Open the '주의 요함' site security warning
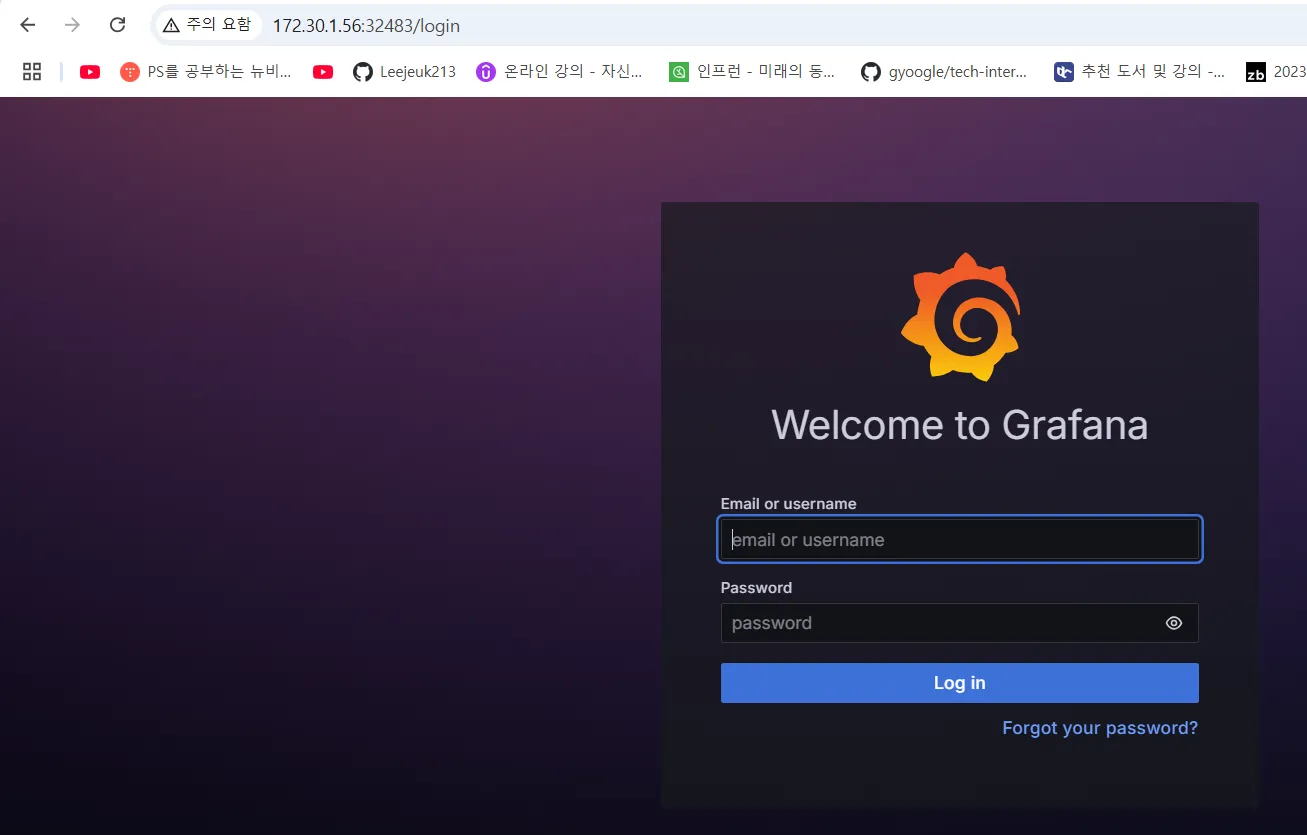The image size is (1307, 835). (x=207, y=25)
